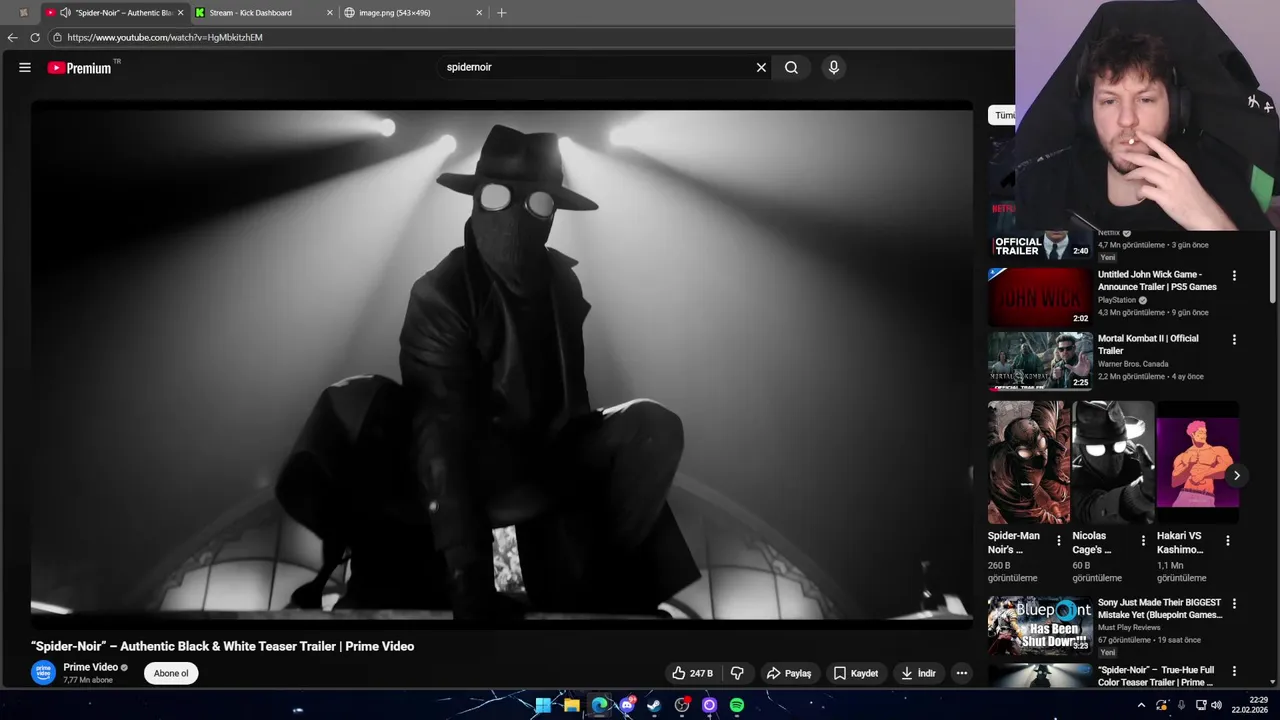Subscribe with the Abone ol button
The width and height of the screenshot is (1280, 720).
click(171, 673)
